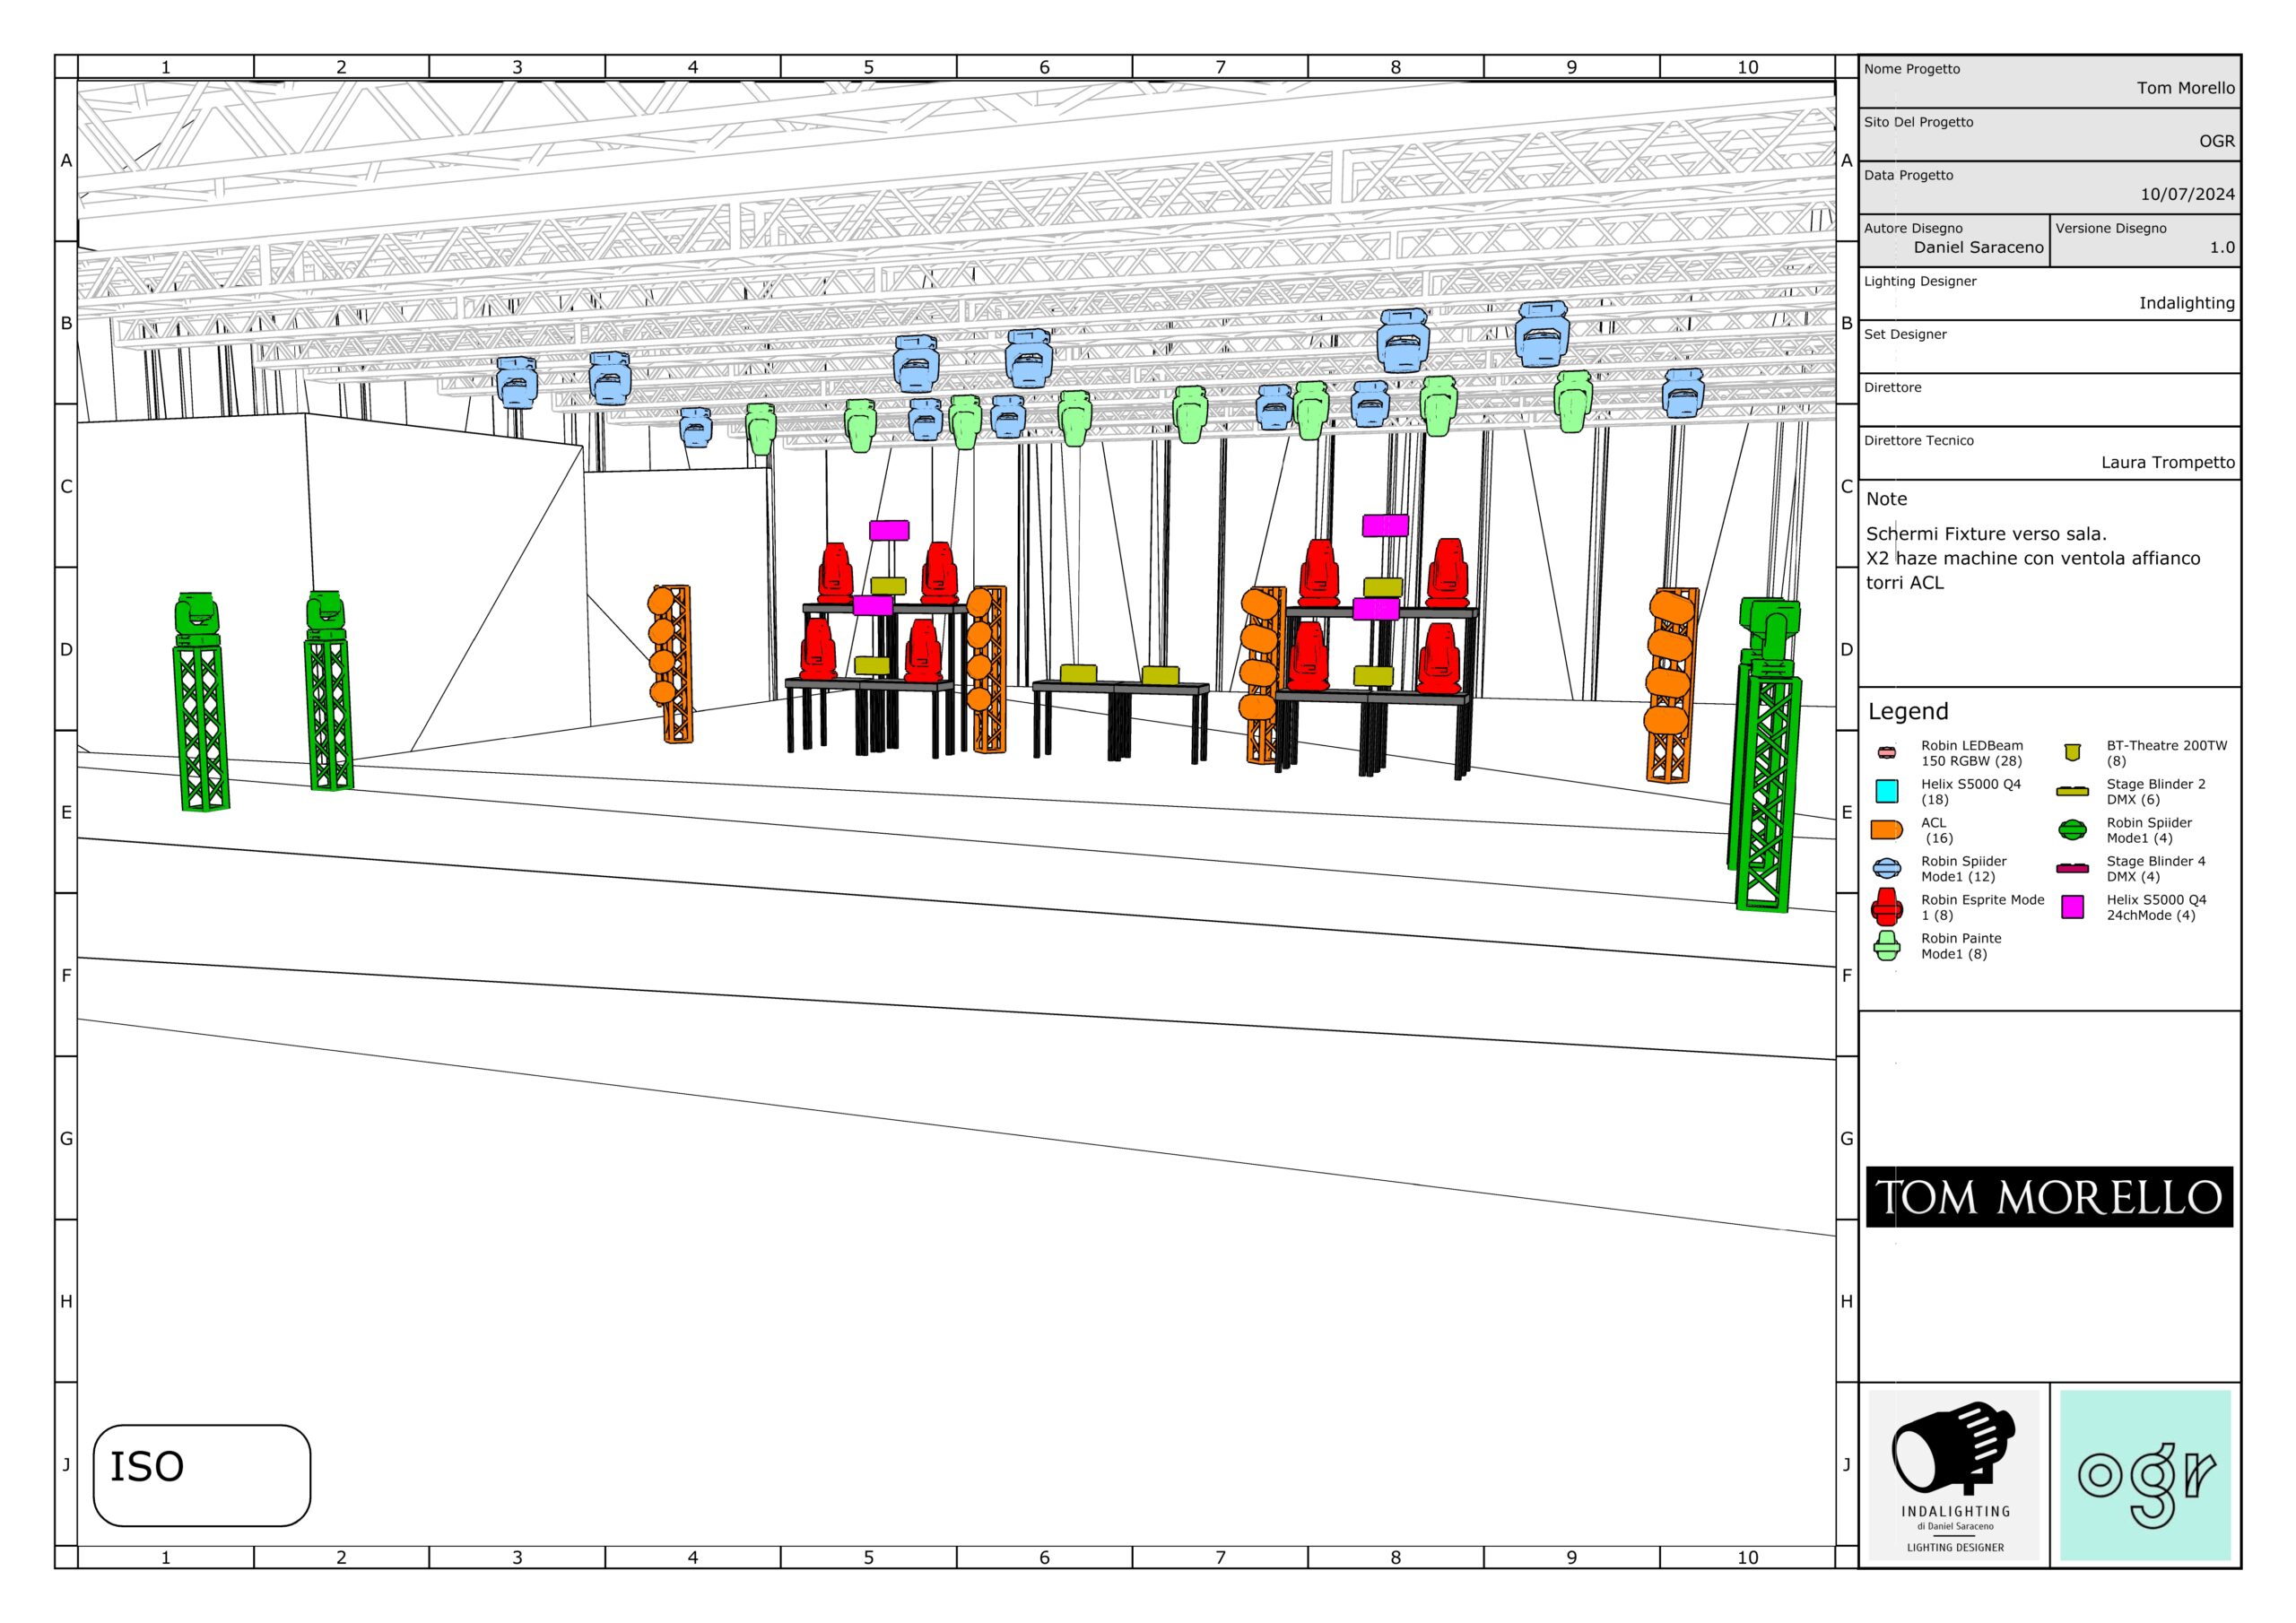Select the cyan Helix S5000 Q4 (18) legend swatch
The height and width of the screenshot is (1623, 2296).
coord(1886,791)
